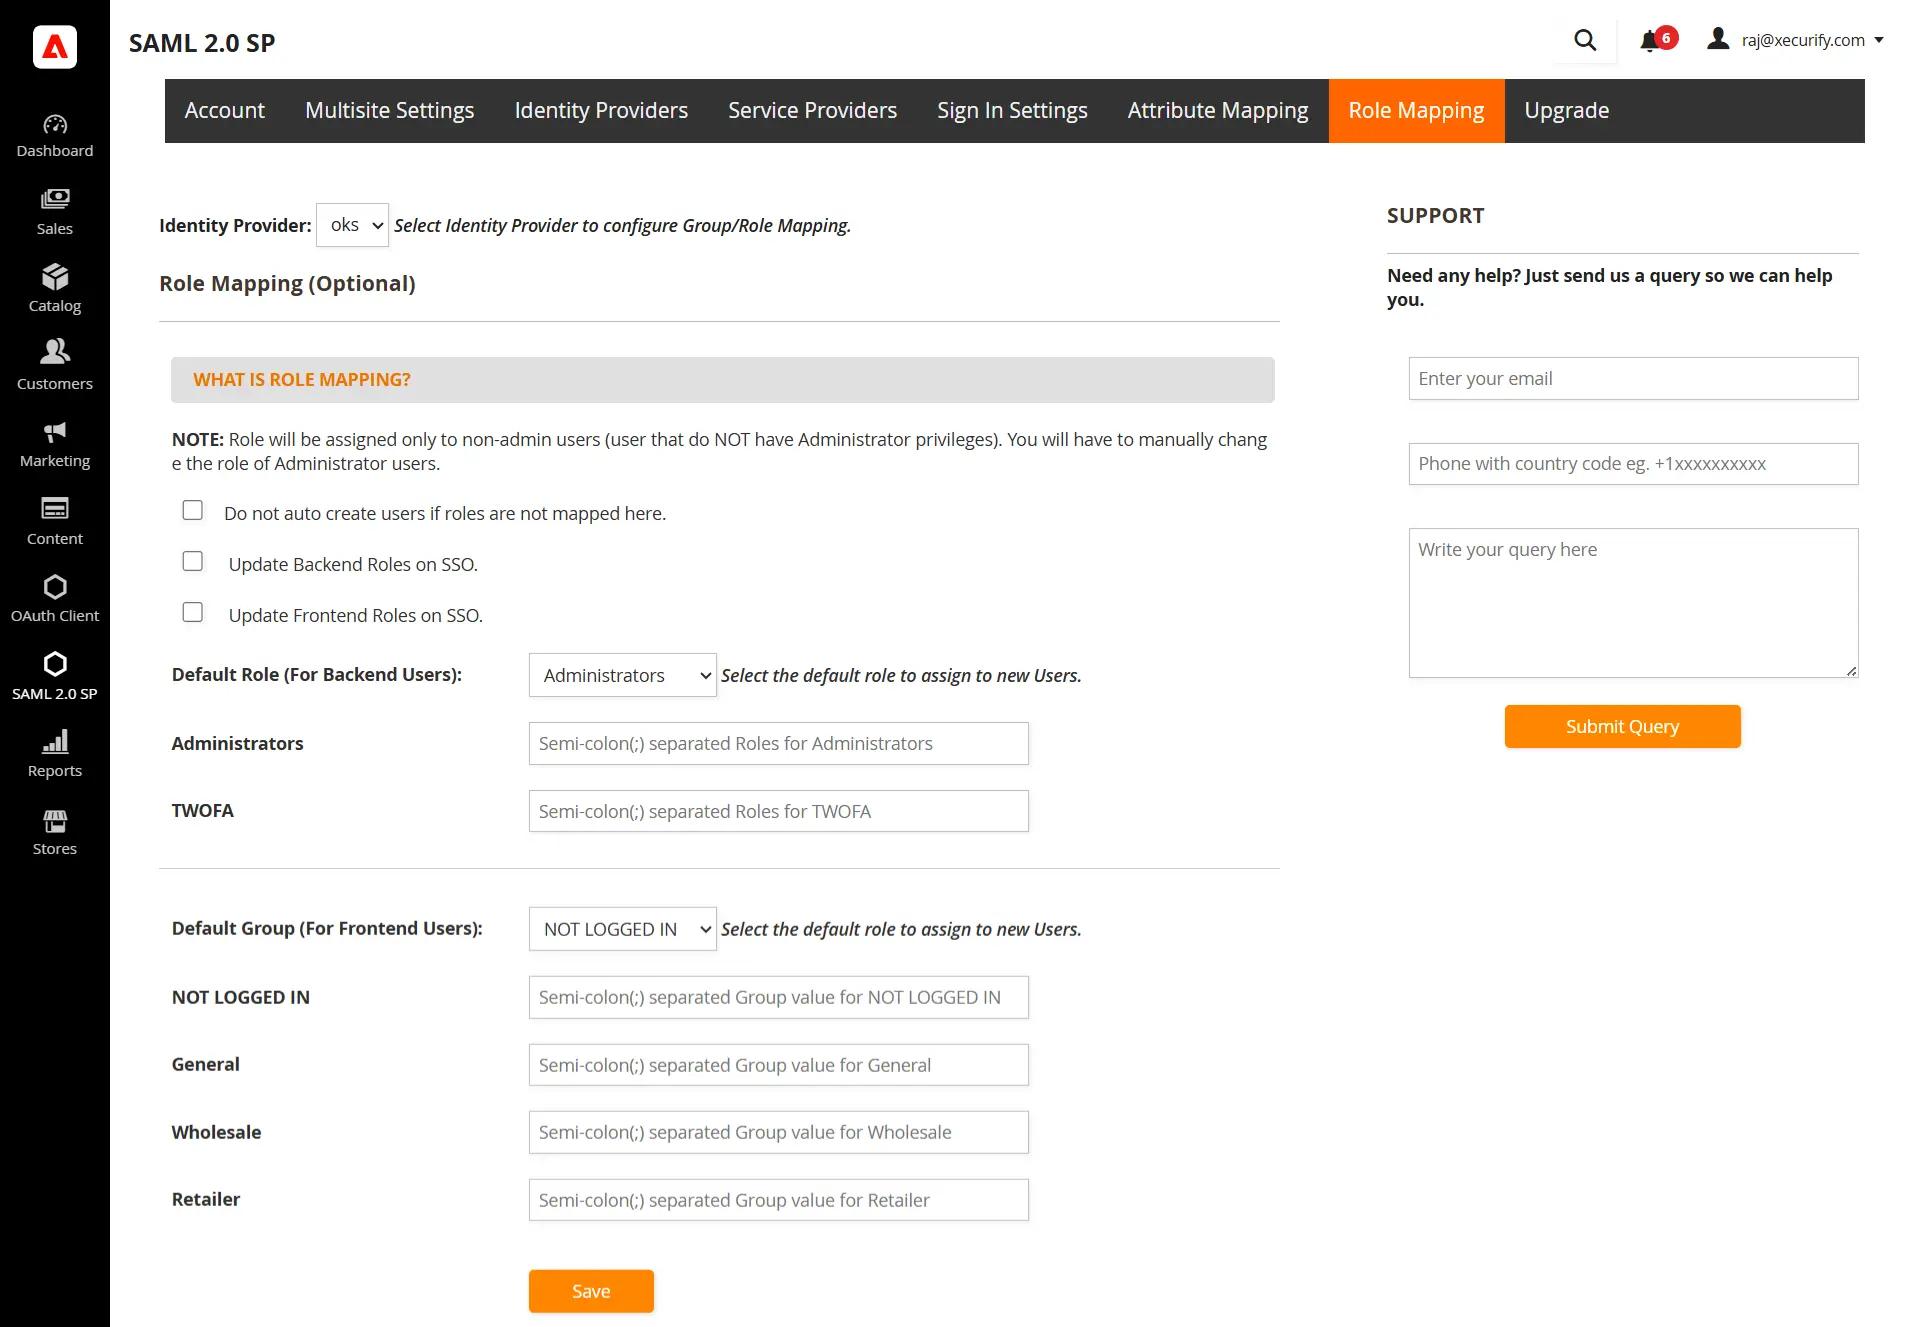Image resolution: width=1920 pixels, height=1327 pixels.
Task: Expand the WHAT IS ROLE MAPPING? section
Action: pyautogui.click(x=722, y=380)
